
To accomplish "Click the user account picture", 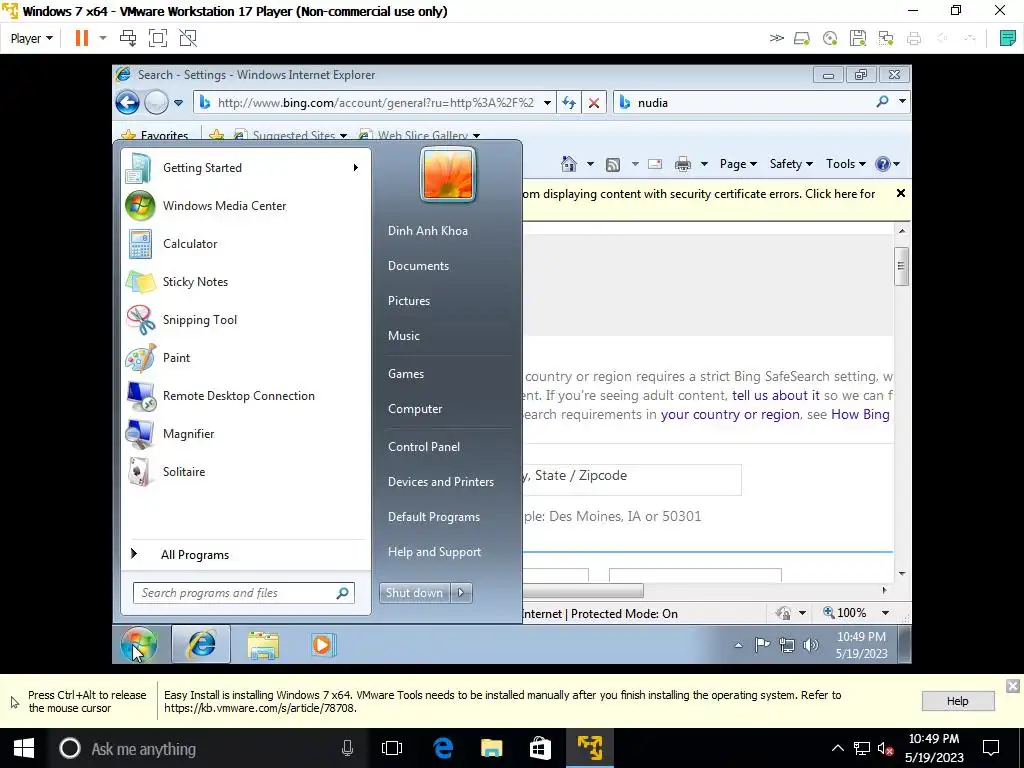I will click(448, 174).
